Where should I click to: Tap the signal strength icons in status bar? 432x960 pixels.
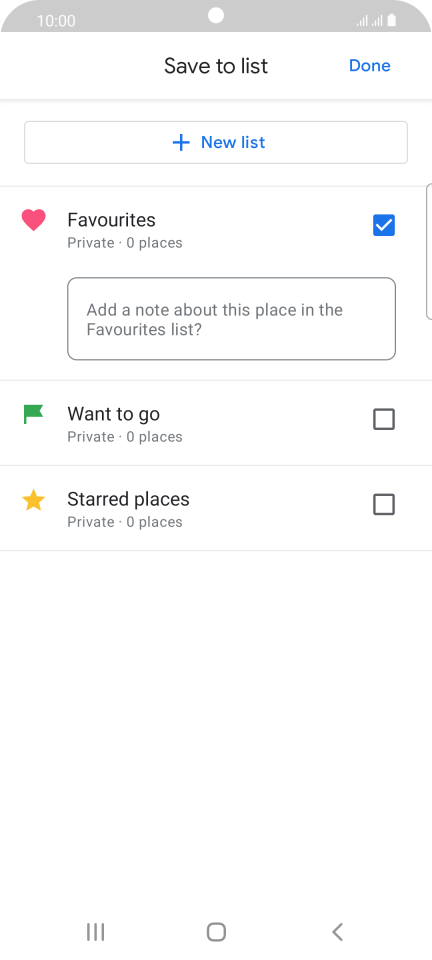click(370, 21)
